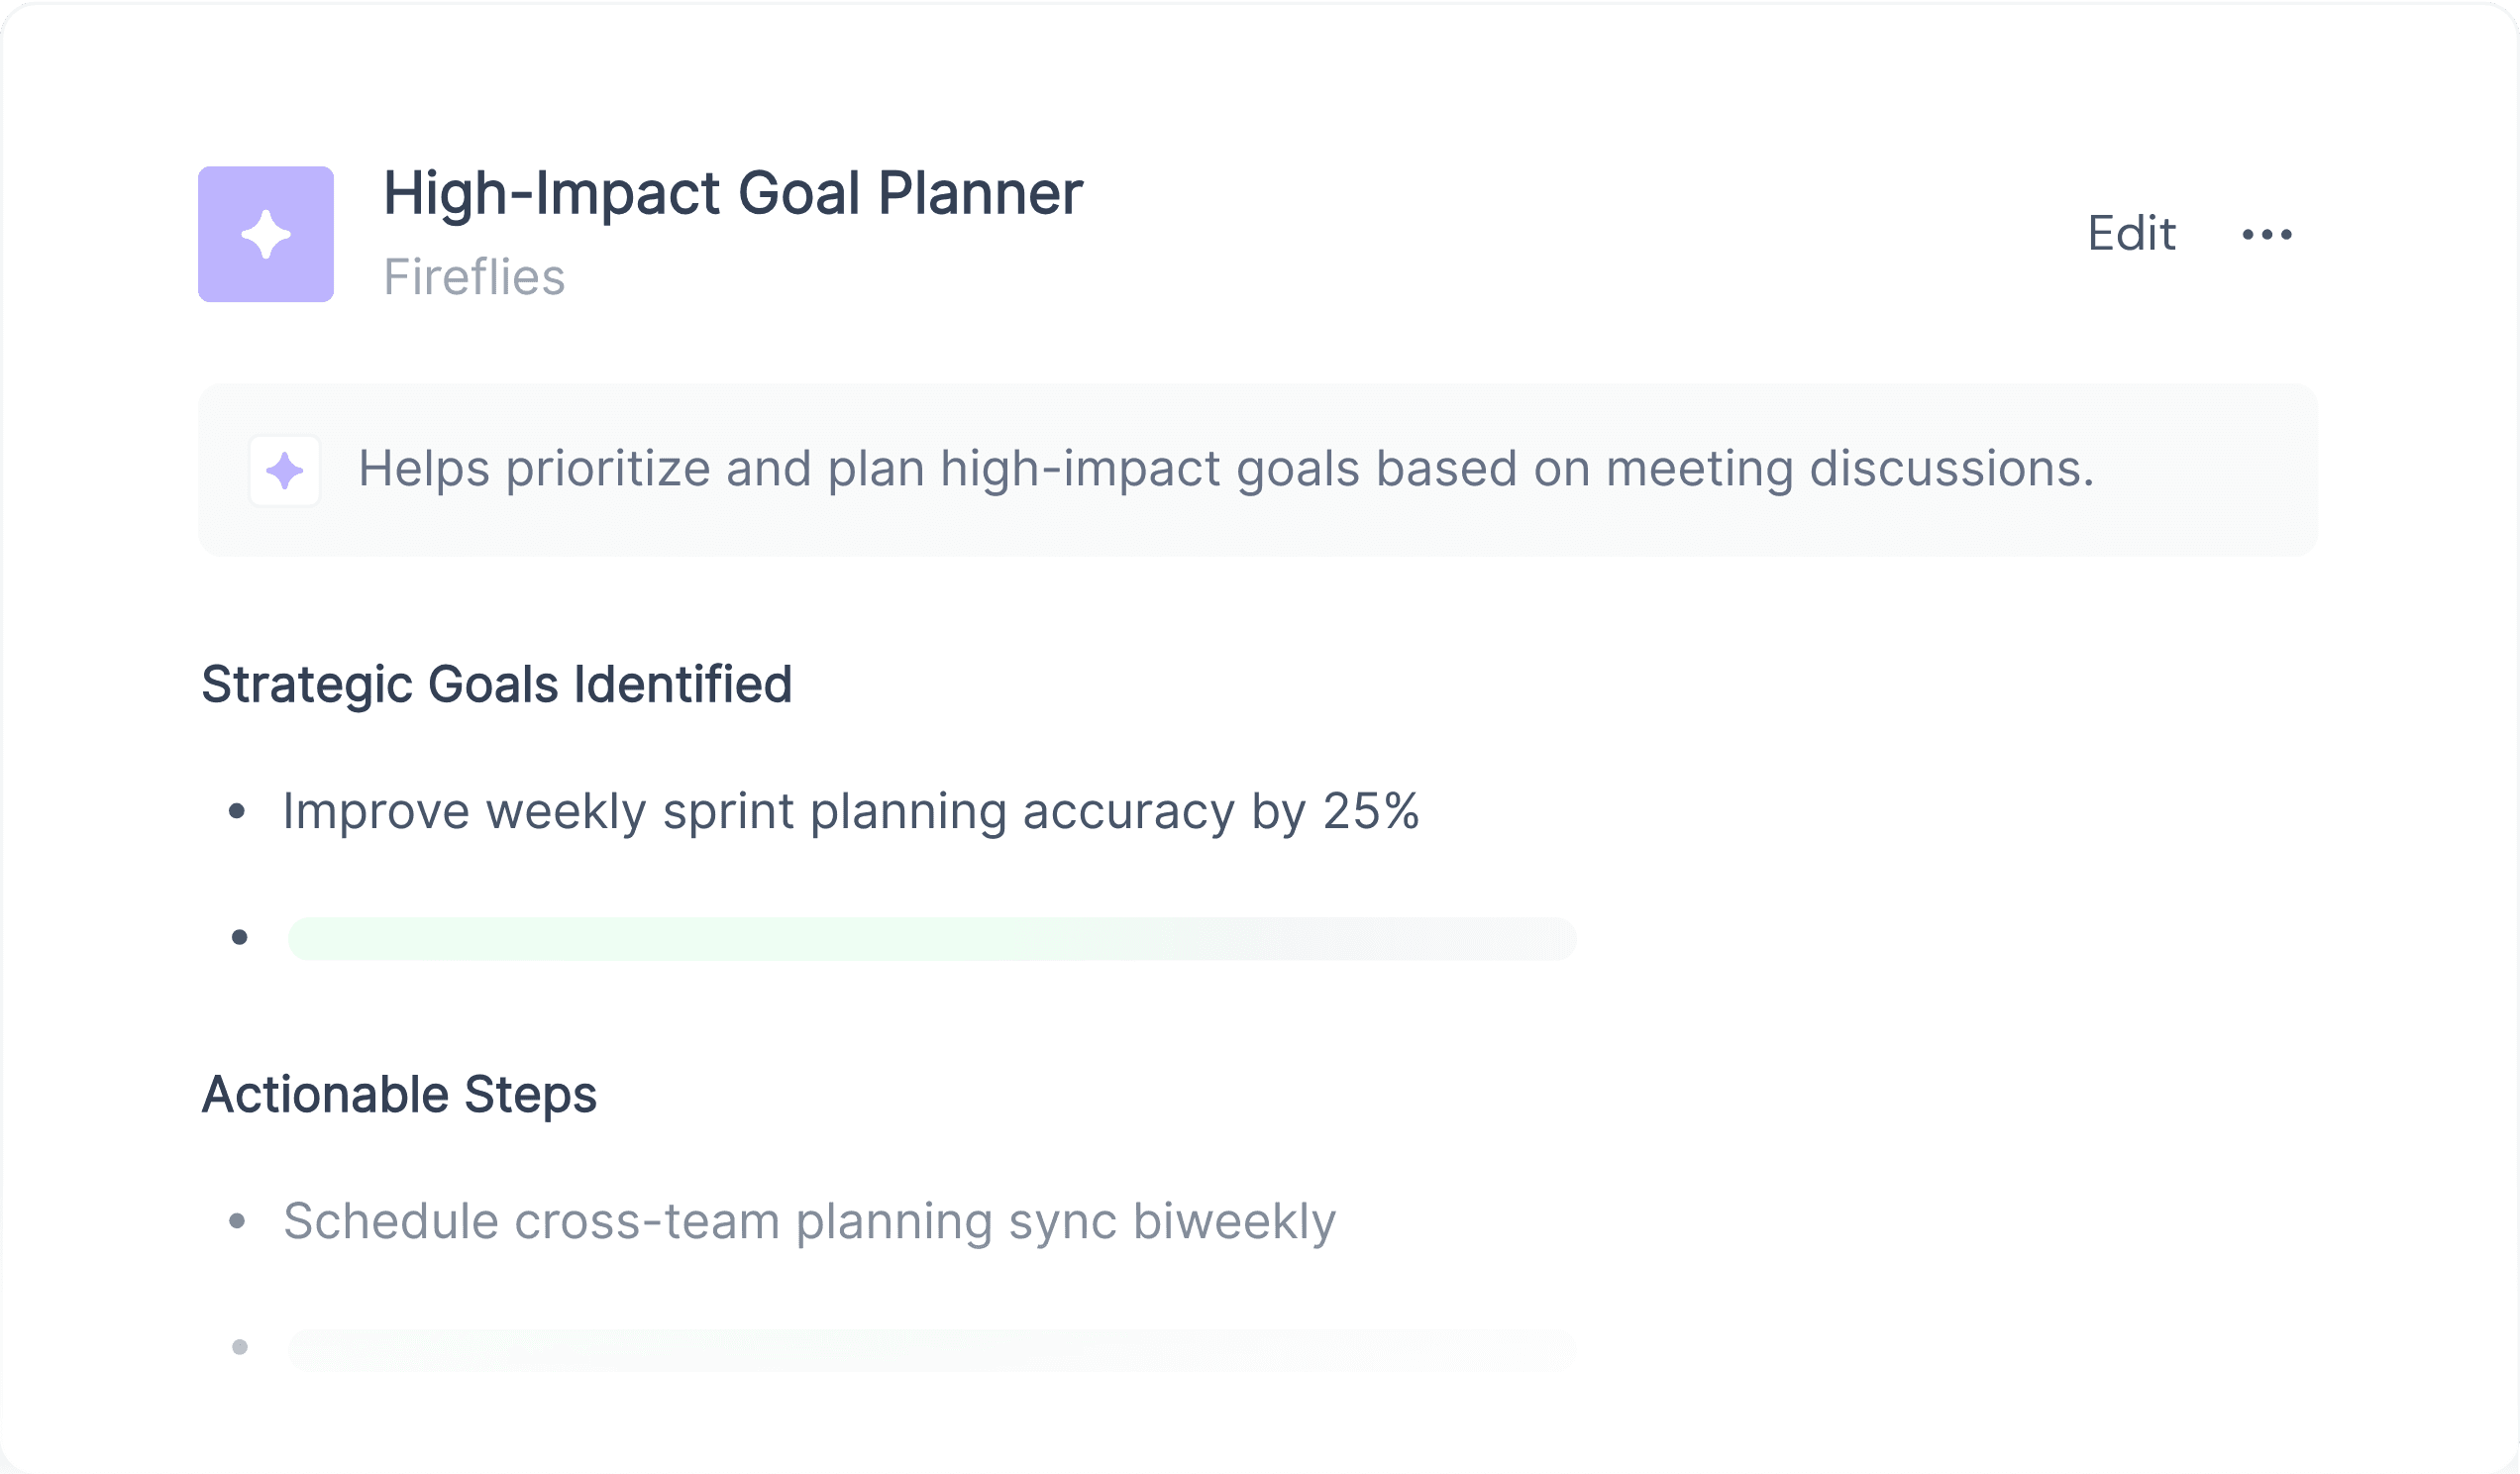Screen dimensions: 2520x1474
Task: Click the Edit button
Action: 2131,234
